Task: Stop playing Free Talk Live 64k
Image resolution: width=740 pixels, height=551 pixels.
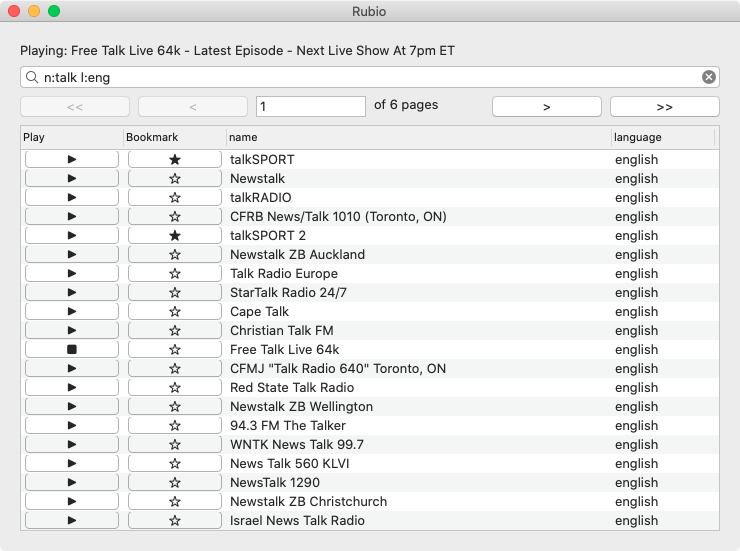Action: 72,349
